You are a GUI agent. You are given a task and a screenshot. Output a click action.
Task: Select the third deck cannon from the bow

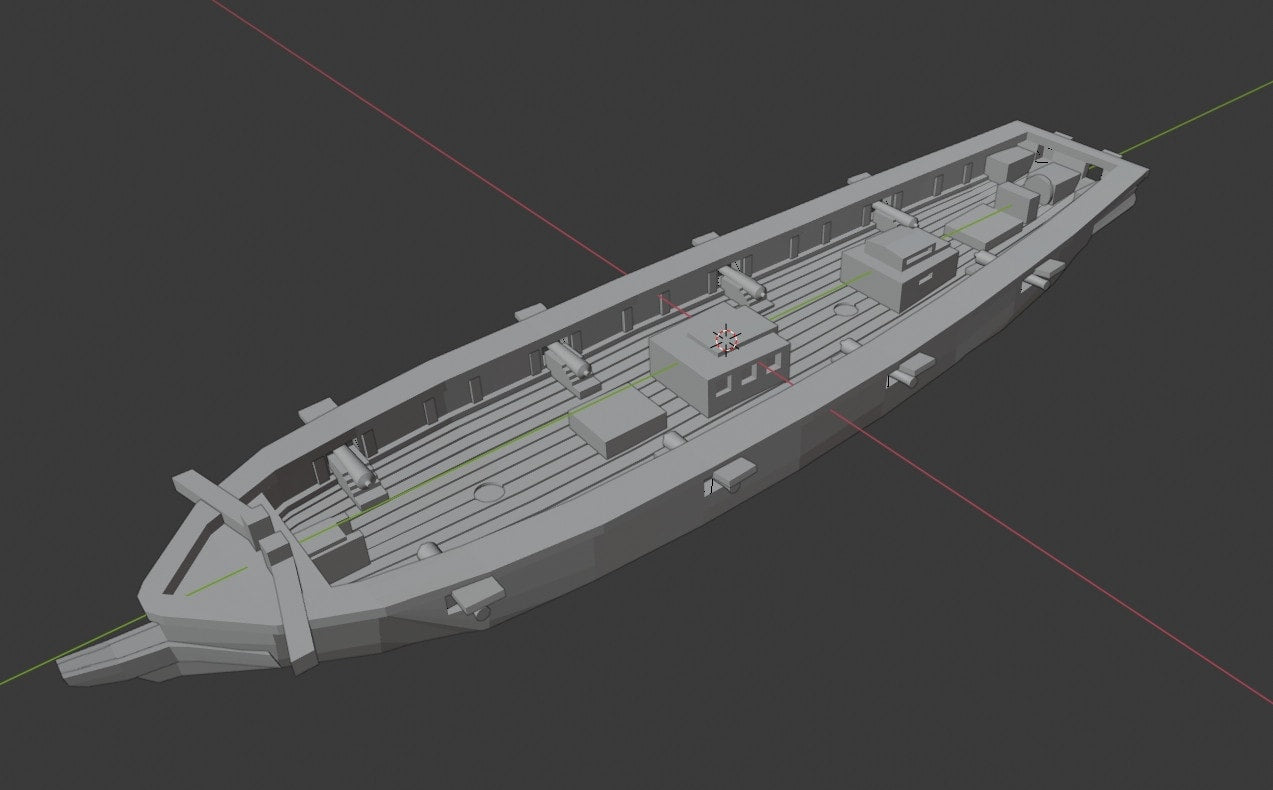(741, 284)
